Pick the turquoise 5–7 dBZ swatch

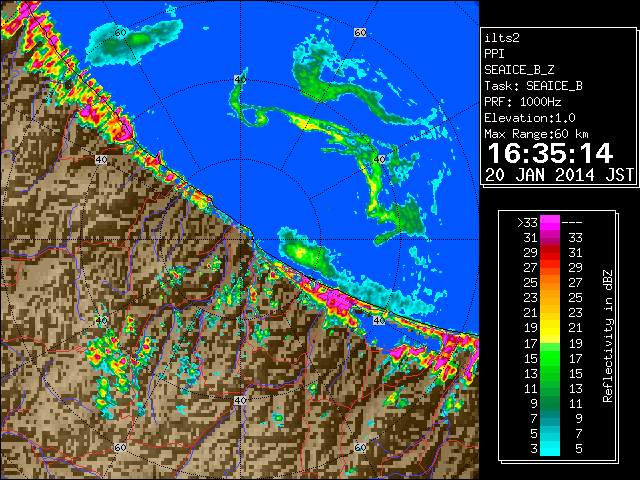tap(550, 434)
